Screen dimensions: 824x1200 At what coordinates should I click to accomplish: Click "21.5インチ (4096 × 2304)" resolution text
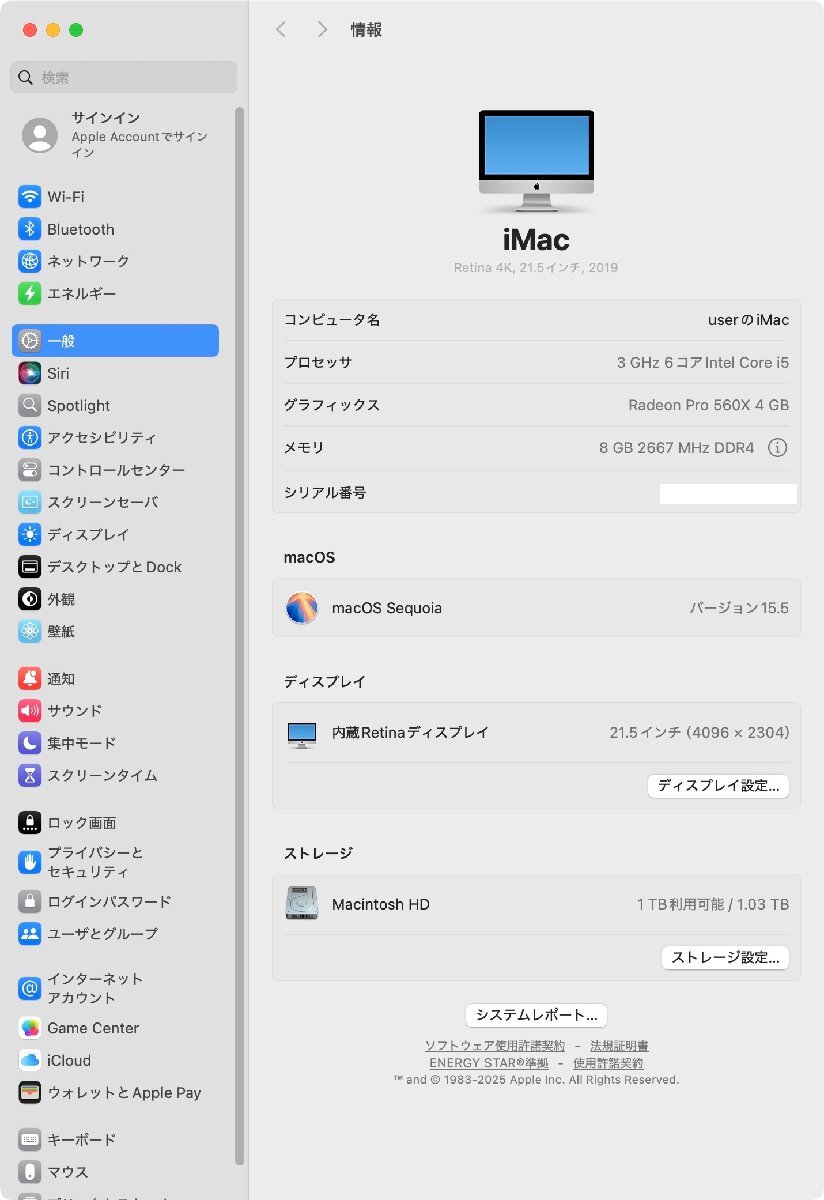coord(700,733)
